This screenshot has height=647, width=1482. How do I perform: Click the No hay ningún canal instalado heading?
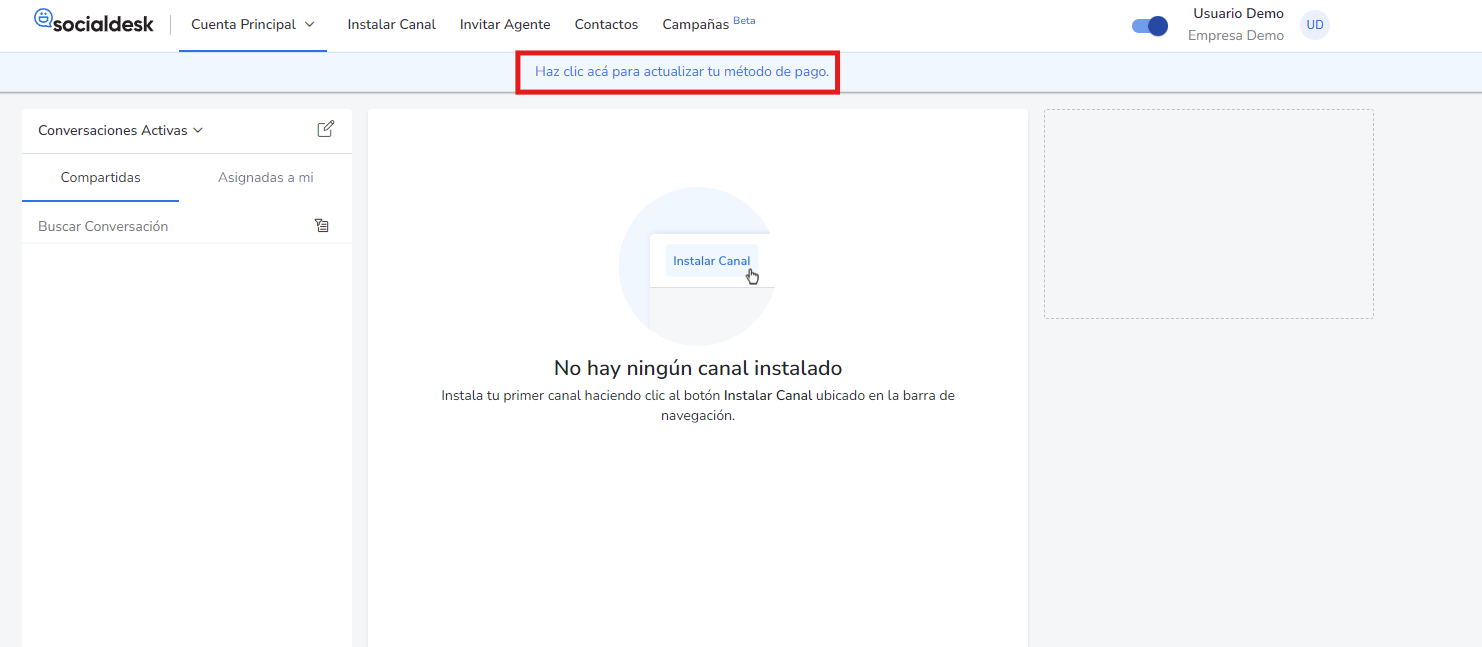coord(698,367)
